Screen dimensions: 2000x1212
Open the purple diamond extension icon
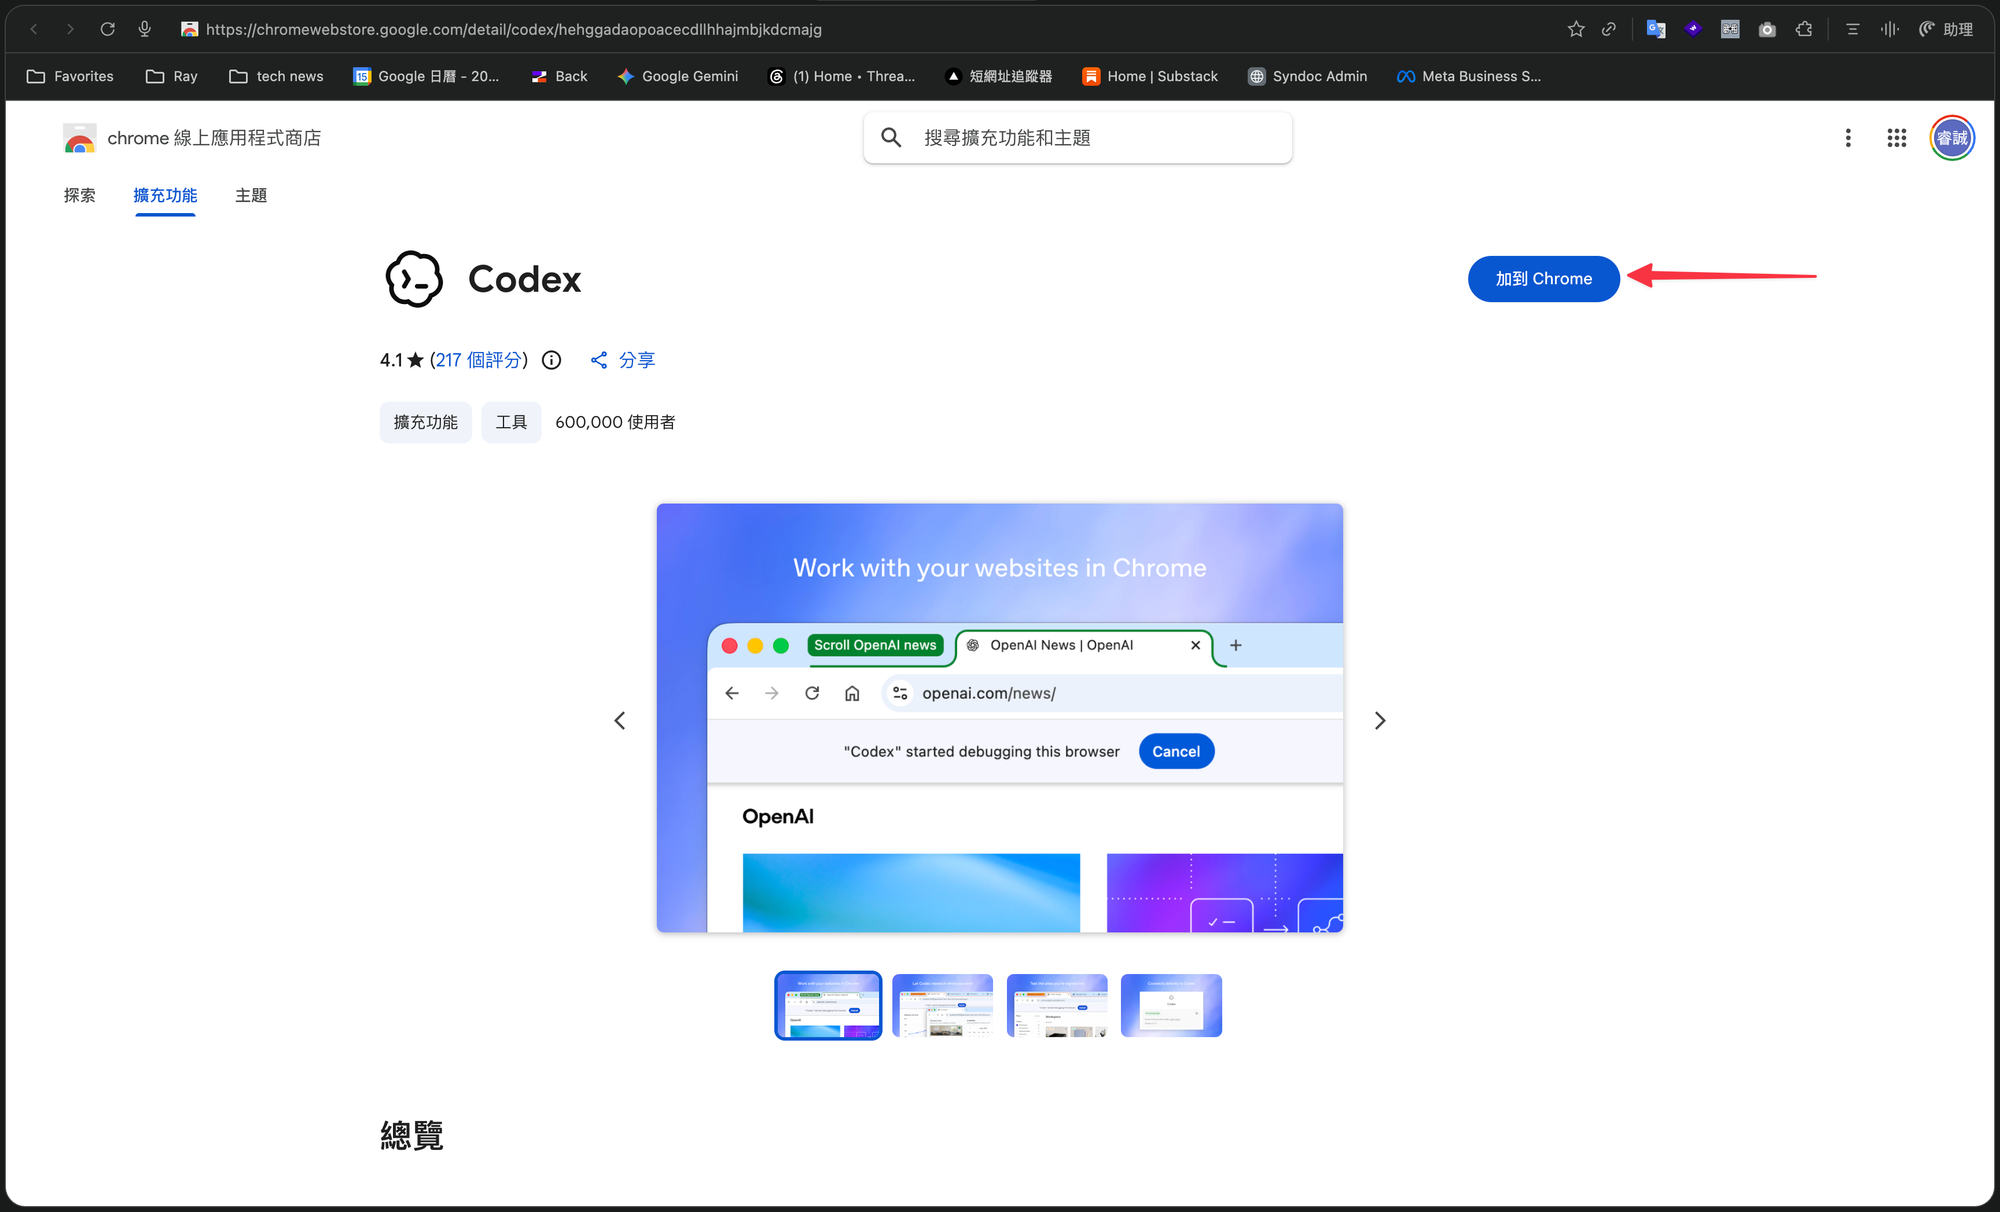pos(1693,29)
